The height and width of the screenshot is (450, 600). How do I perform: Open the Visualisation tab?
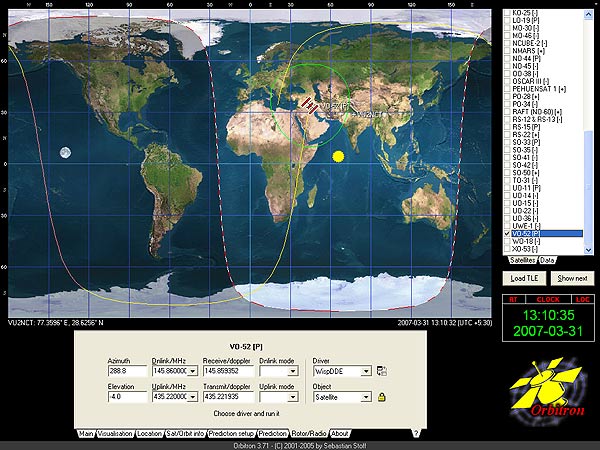[x=115, y=434]
